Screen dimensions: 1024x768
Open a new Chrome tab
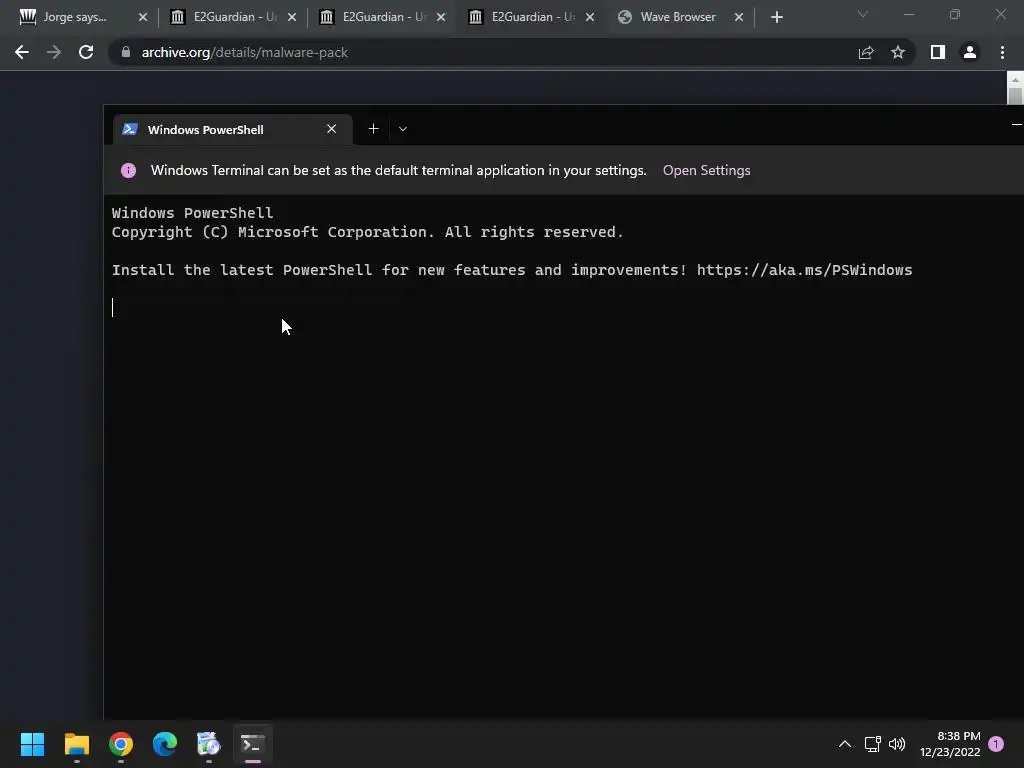776,17
